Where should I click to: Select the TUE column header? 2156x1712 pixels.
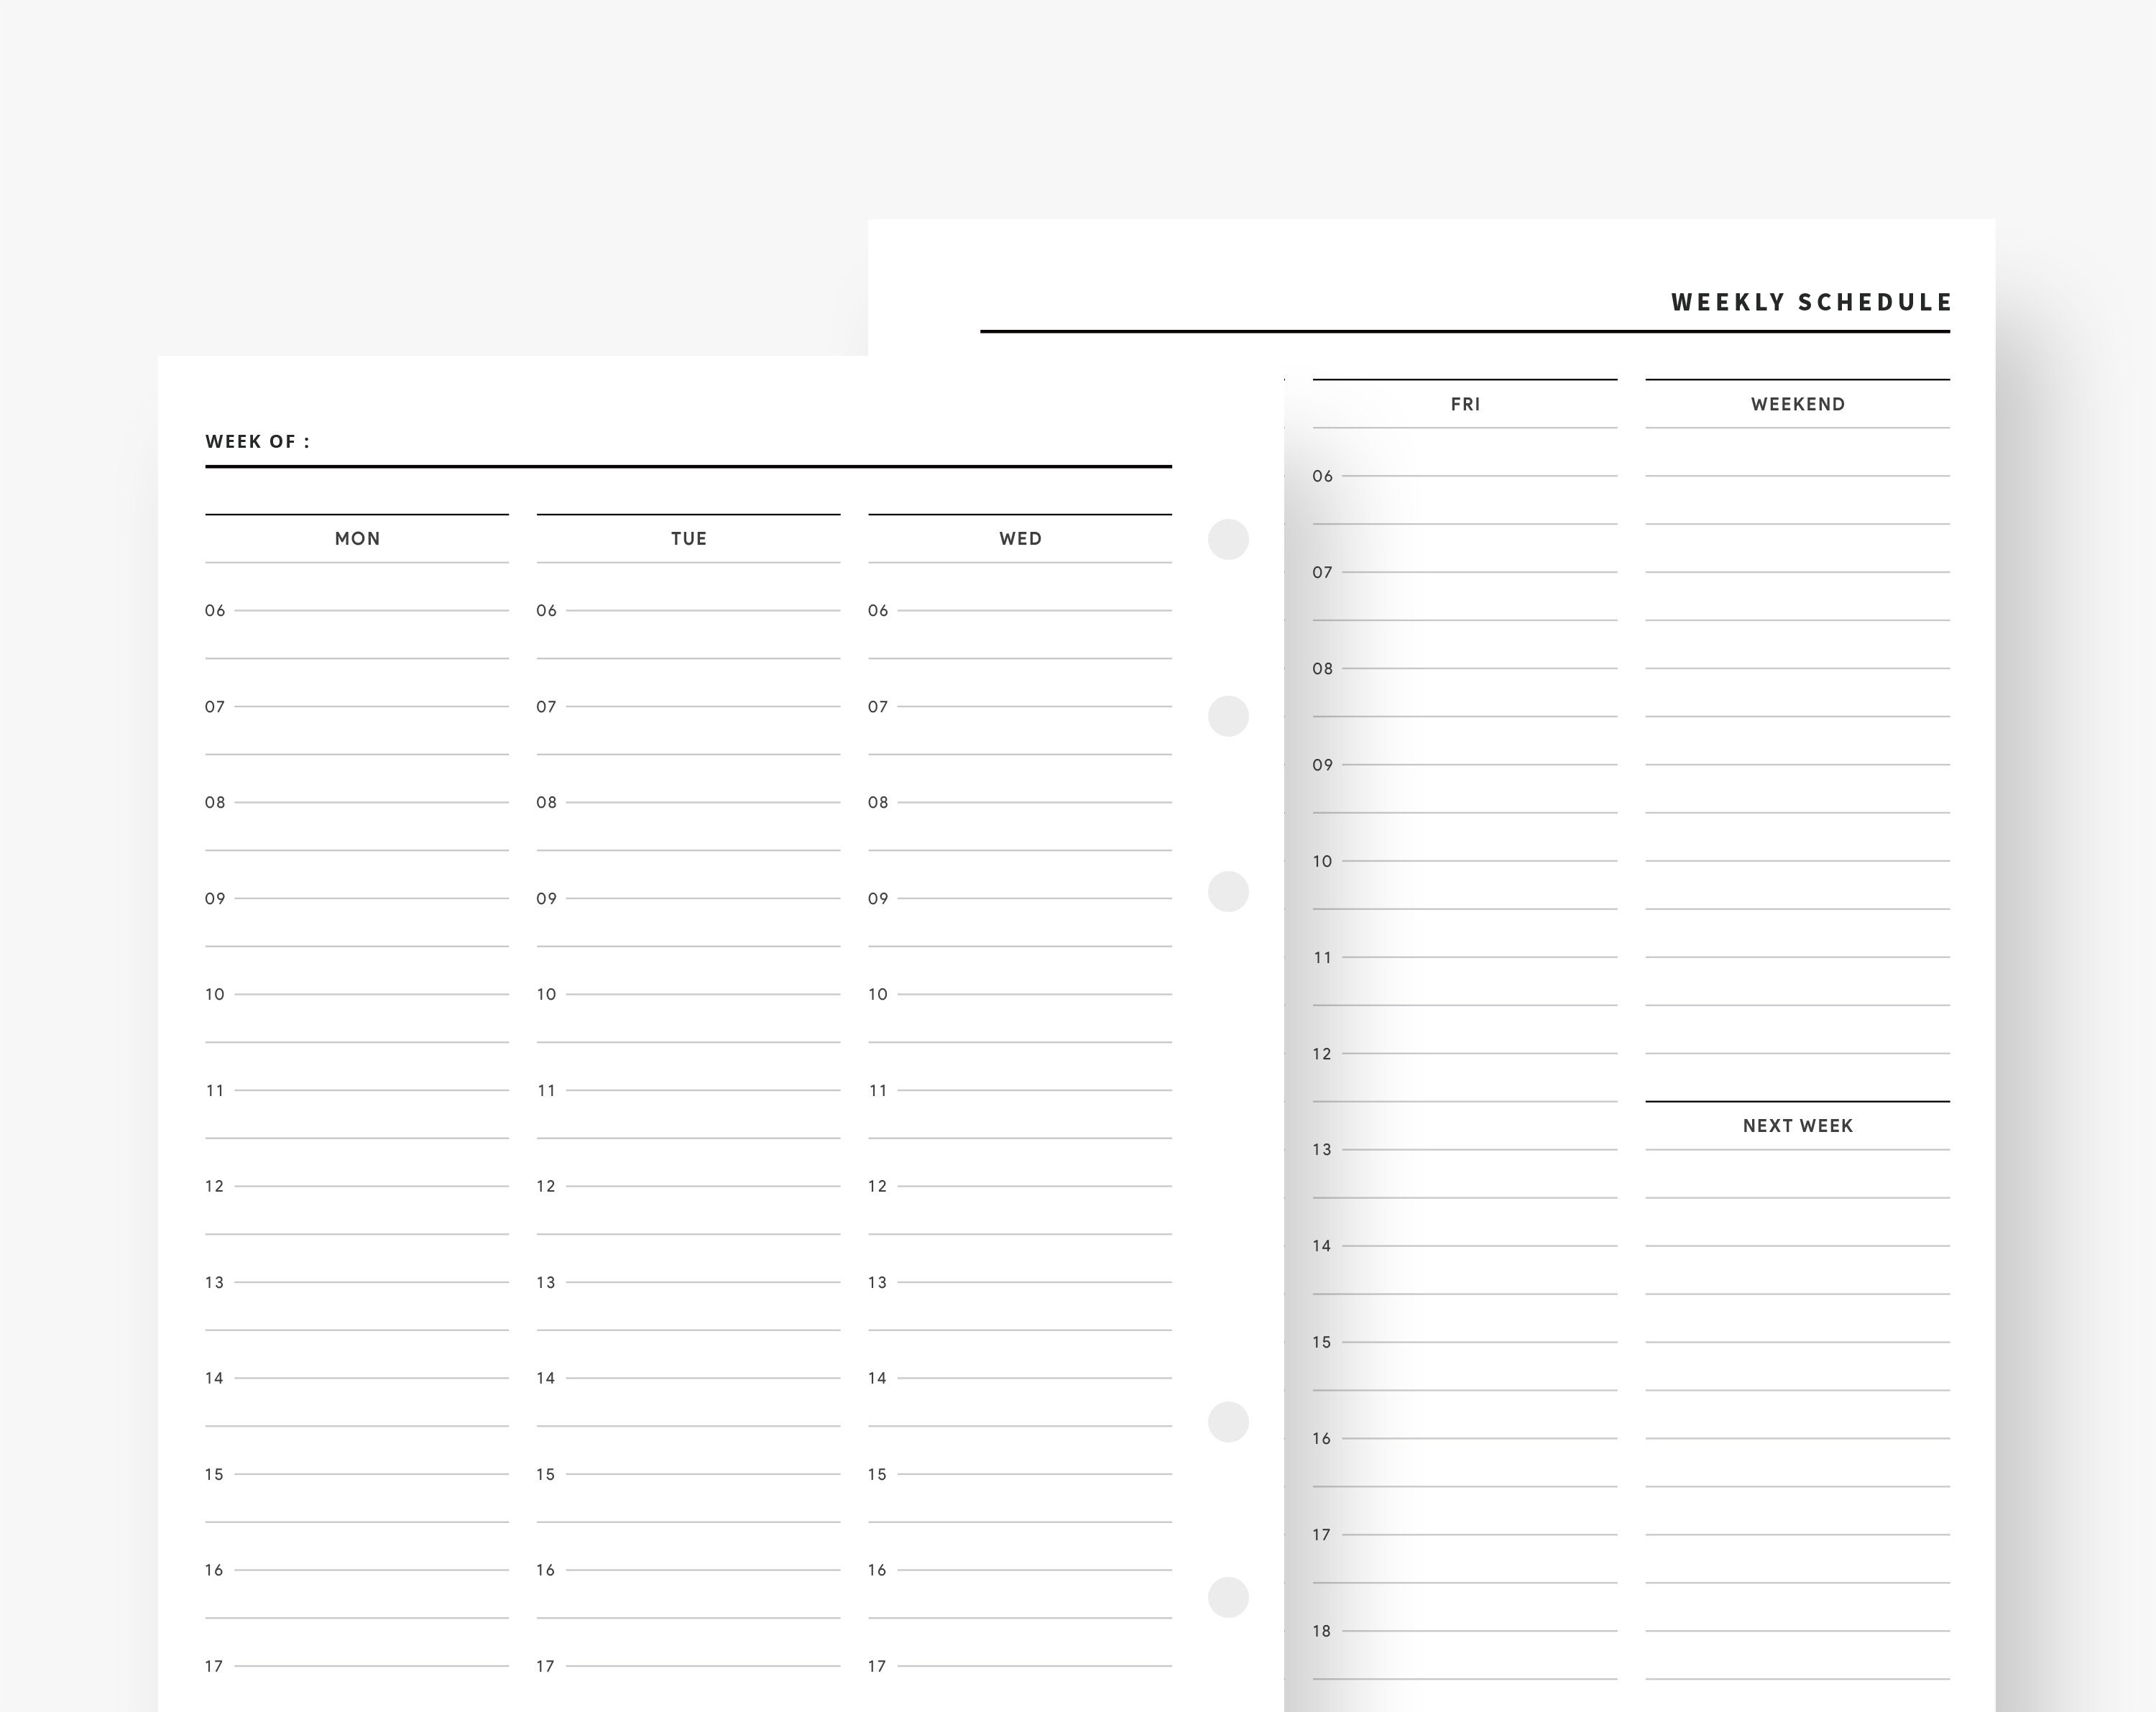(x=688, y=538)
